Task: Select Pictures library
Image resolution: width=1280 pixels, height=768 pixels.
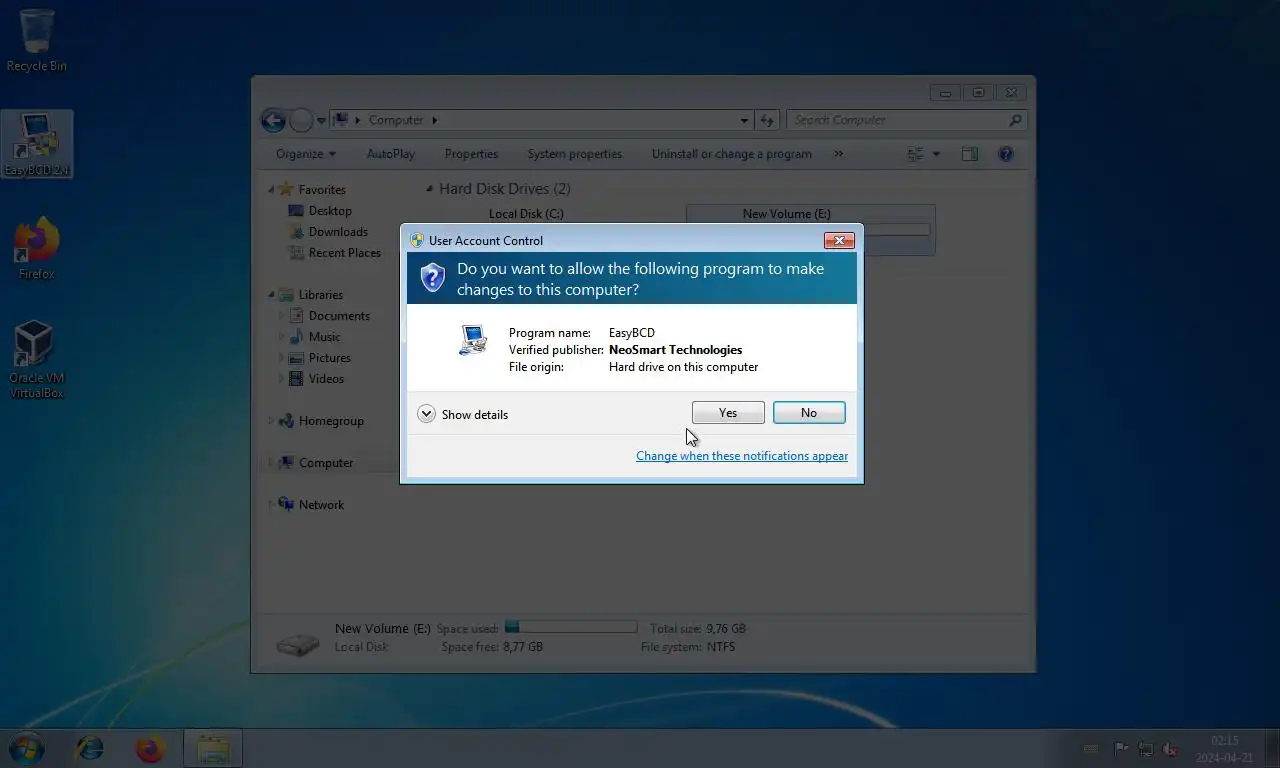Action: pos(329,358)
